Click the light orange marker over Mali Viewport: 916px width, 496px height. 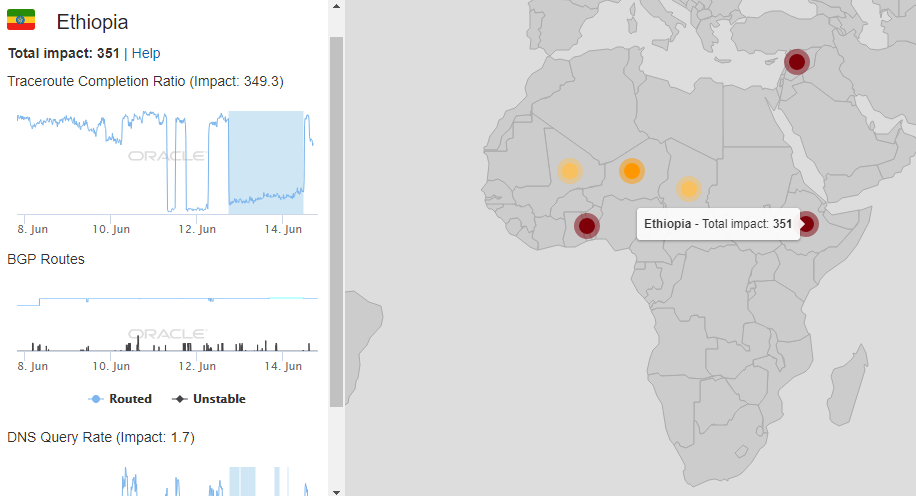[x=569, y=170]
